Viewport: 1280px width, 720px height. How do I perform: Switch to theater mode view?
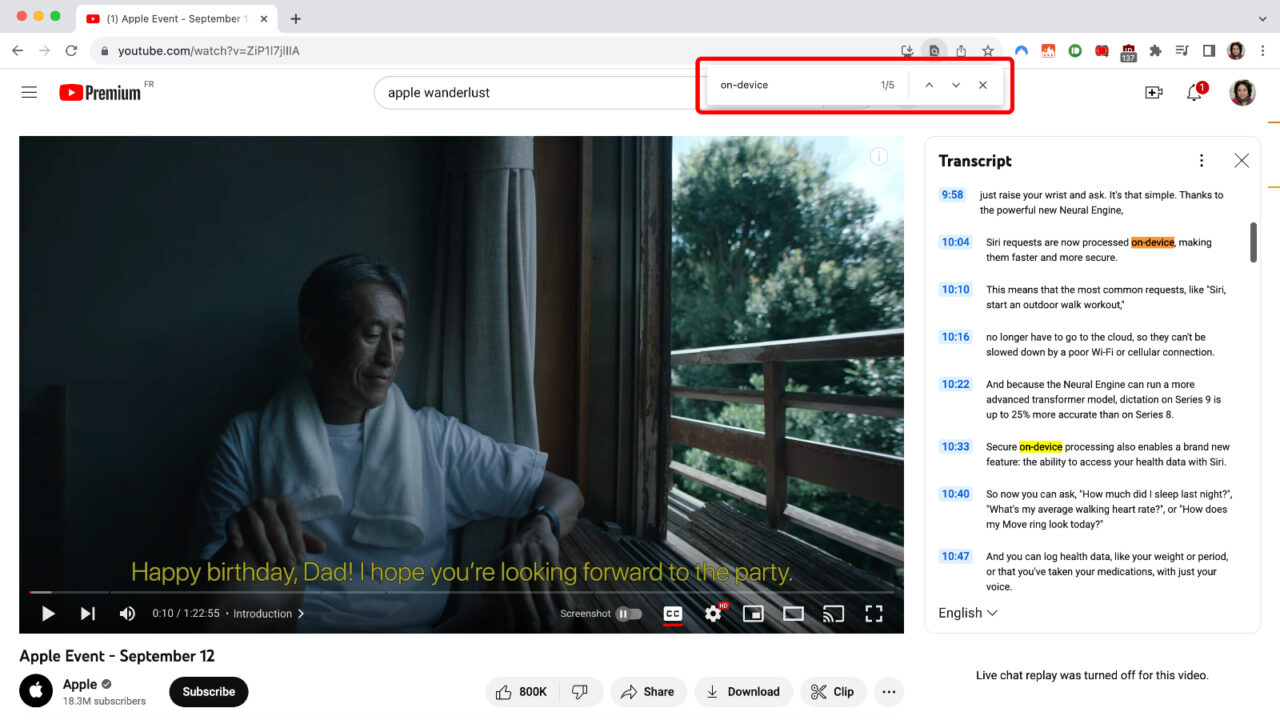793,614
